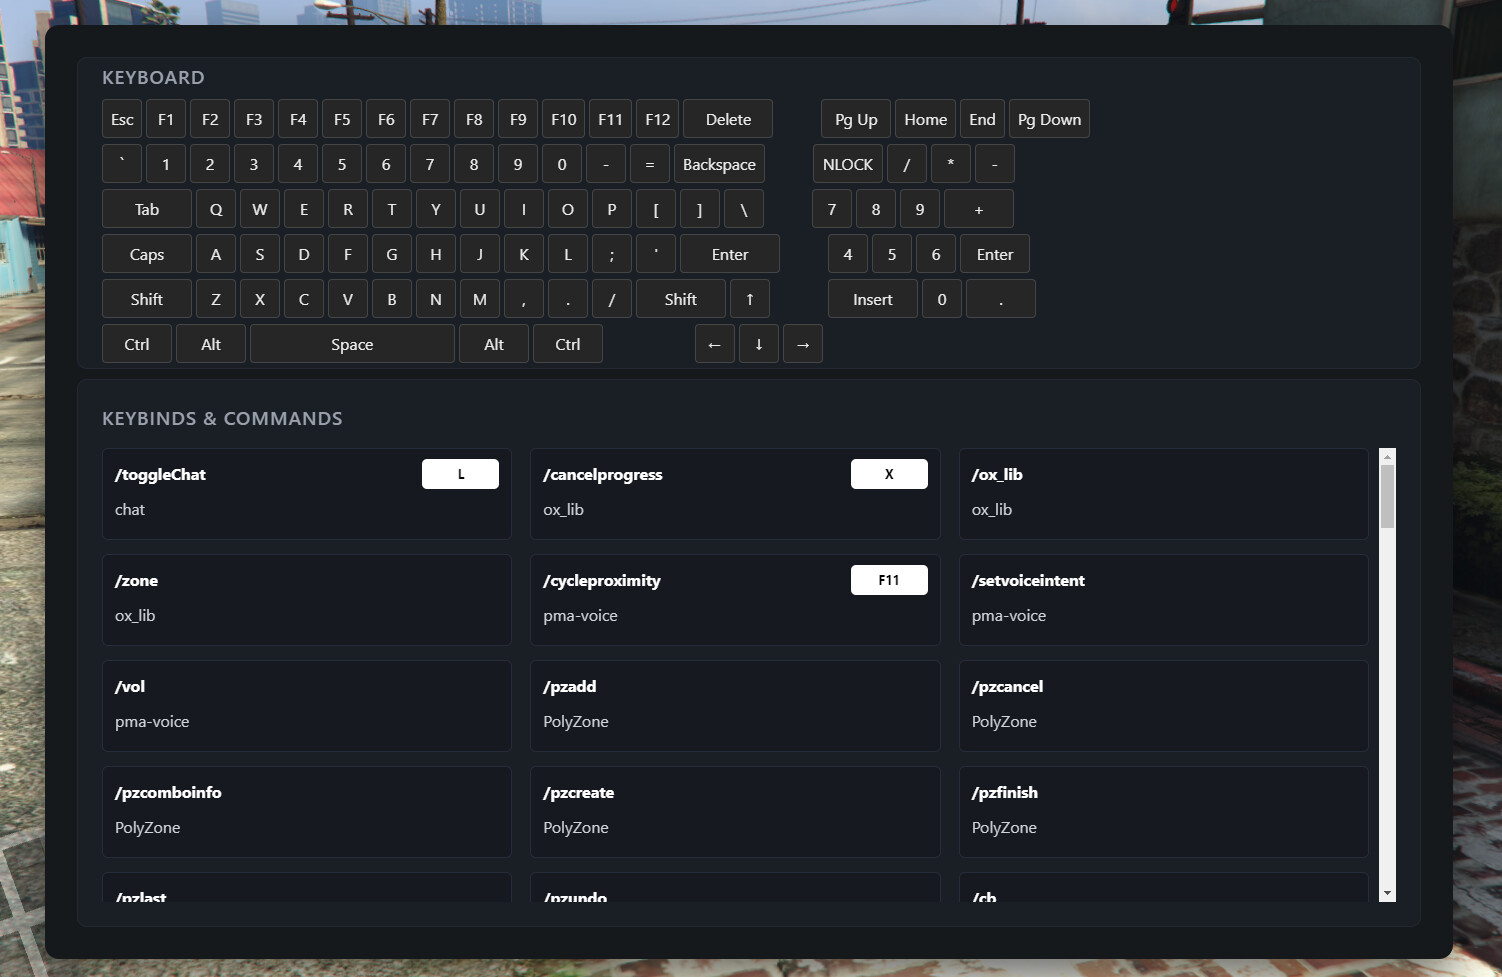
Task: Click the Delete key on the keyboard
Action: pos(727,118)
